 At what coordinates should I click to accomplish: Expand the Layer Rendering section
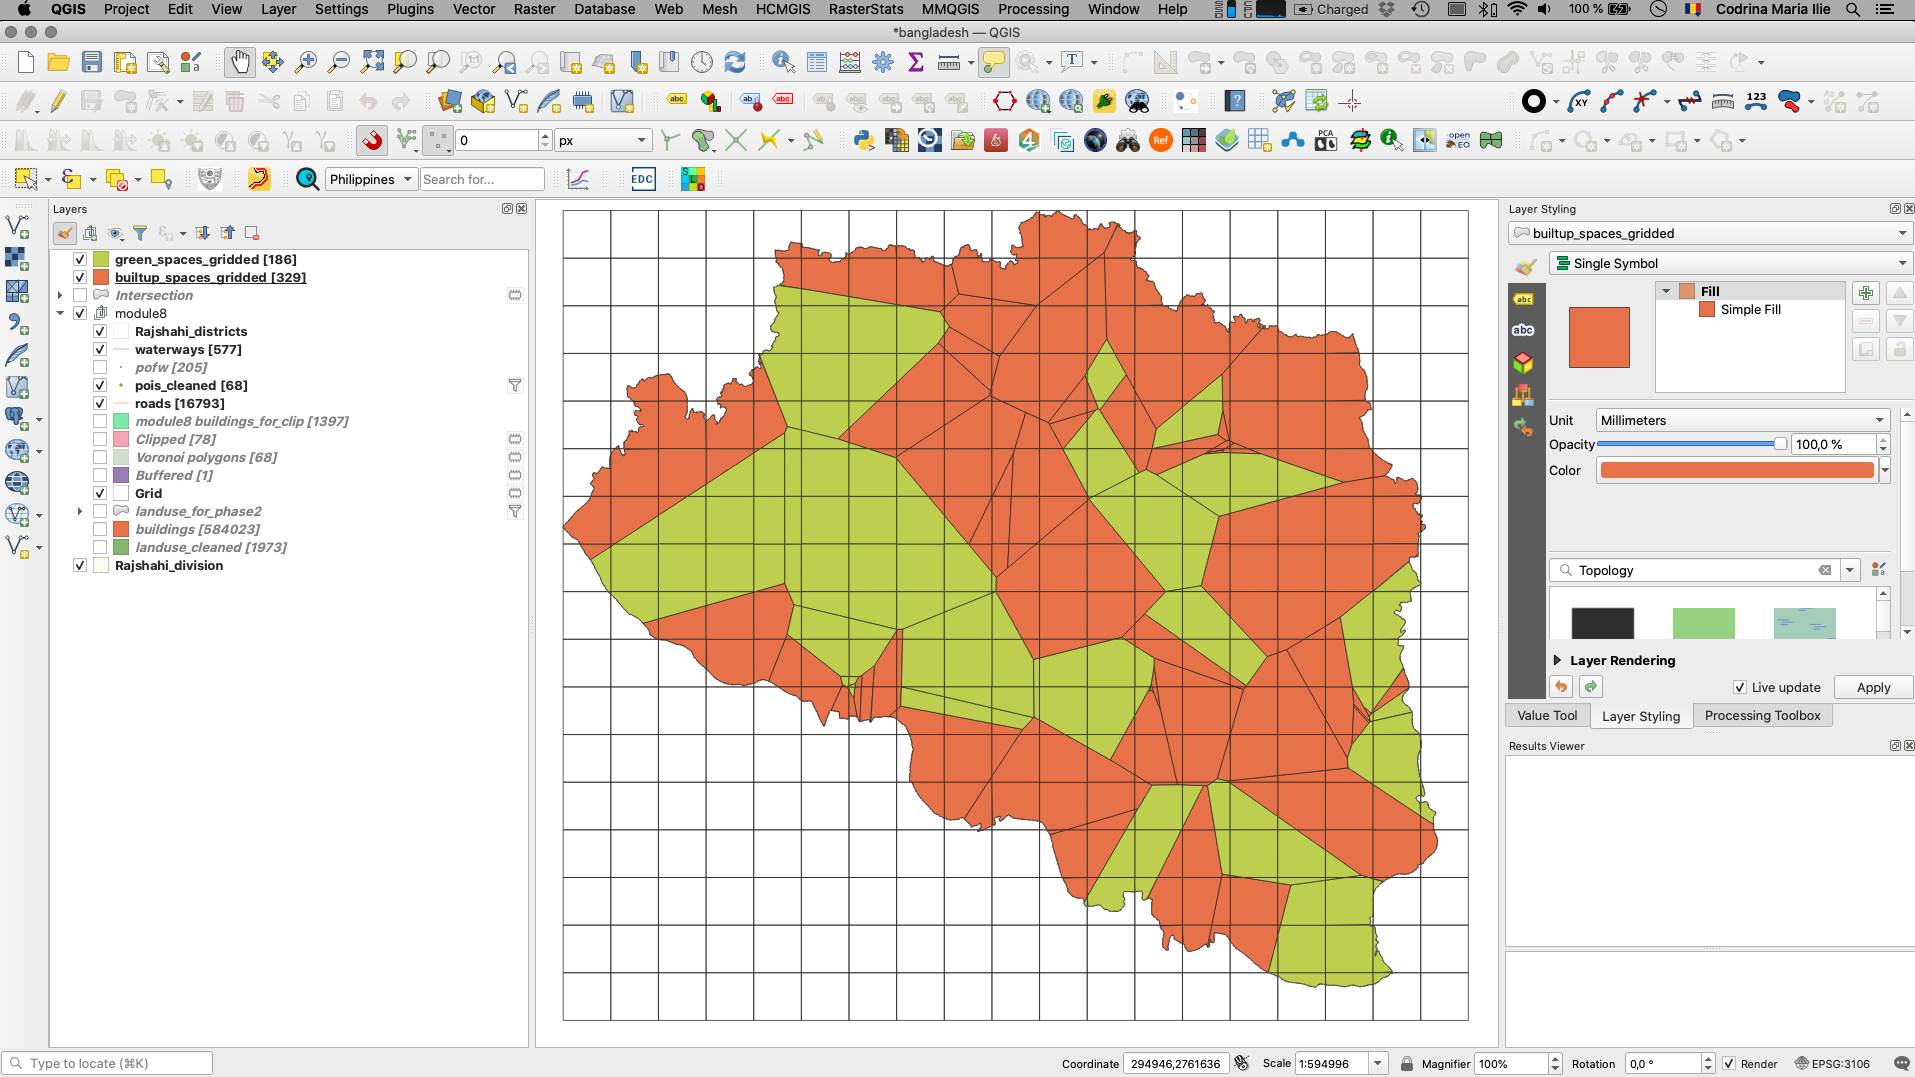(1557, 660)
